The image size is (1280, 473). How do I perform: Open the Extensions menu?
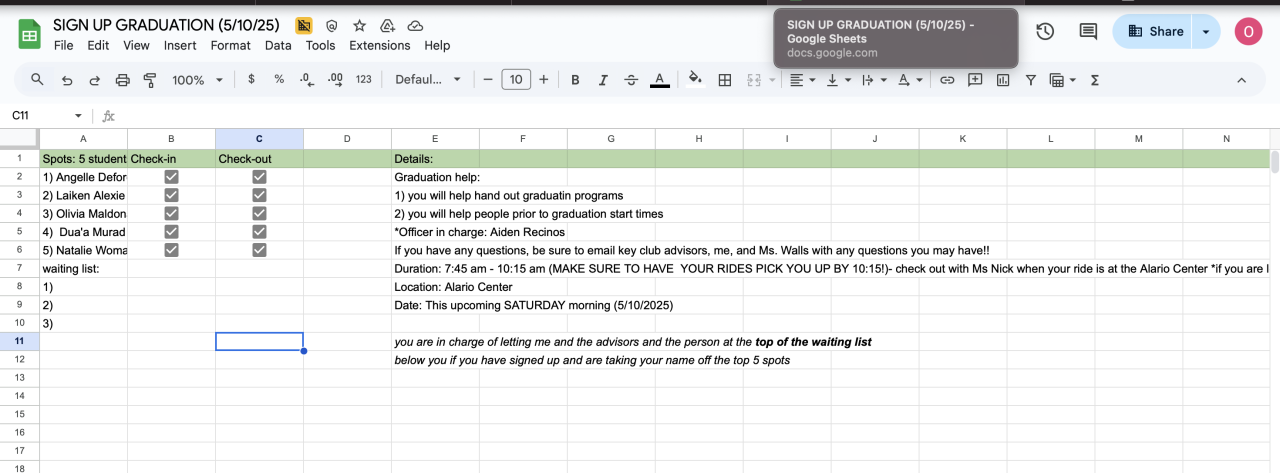[x=380, y=45]
